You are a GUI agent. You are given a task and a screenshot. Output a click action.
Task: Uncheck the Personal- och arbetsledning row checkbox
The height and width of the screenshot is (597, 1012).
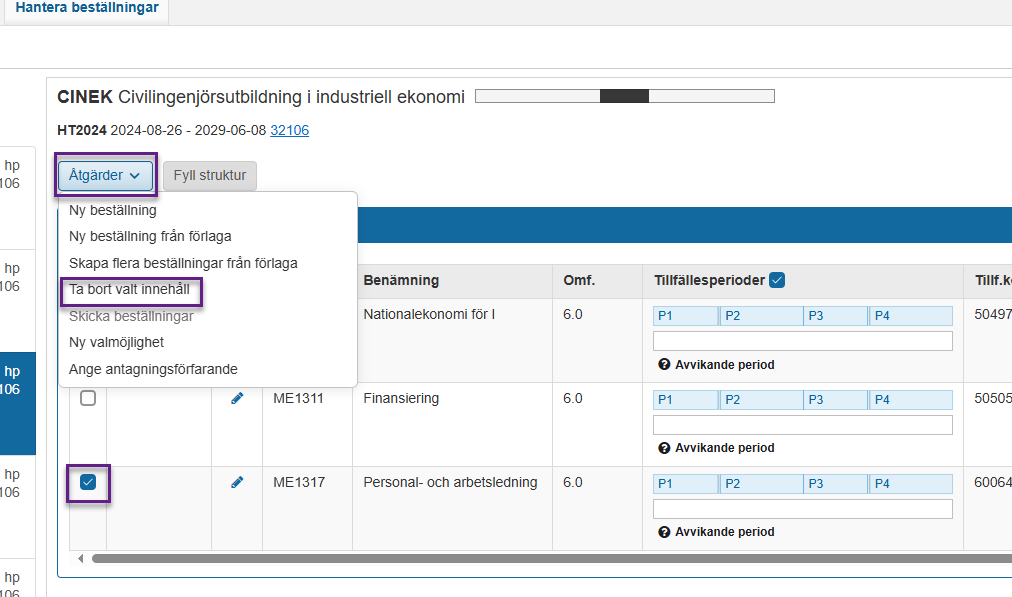88,483
